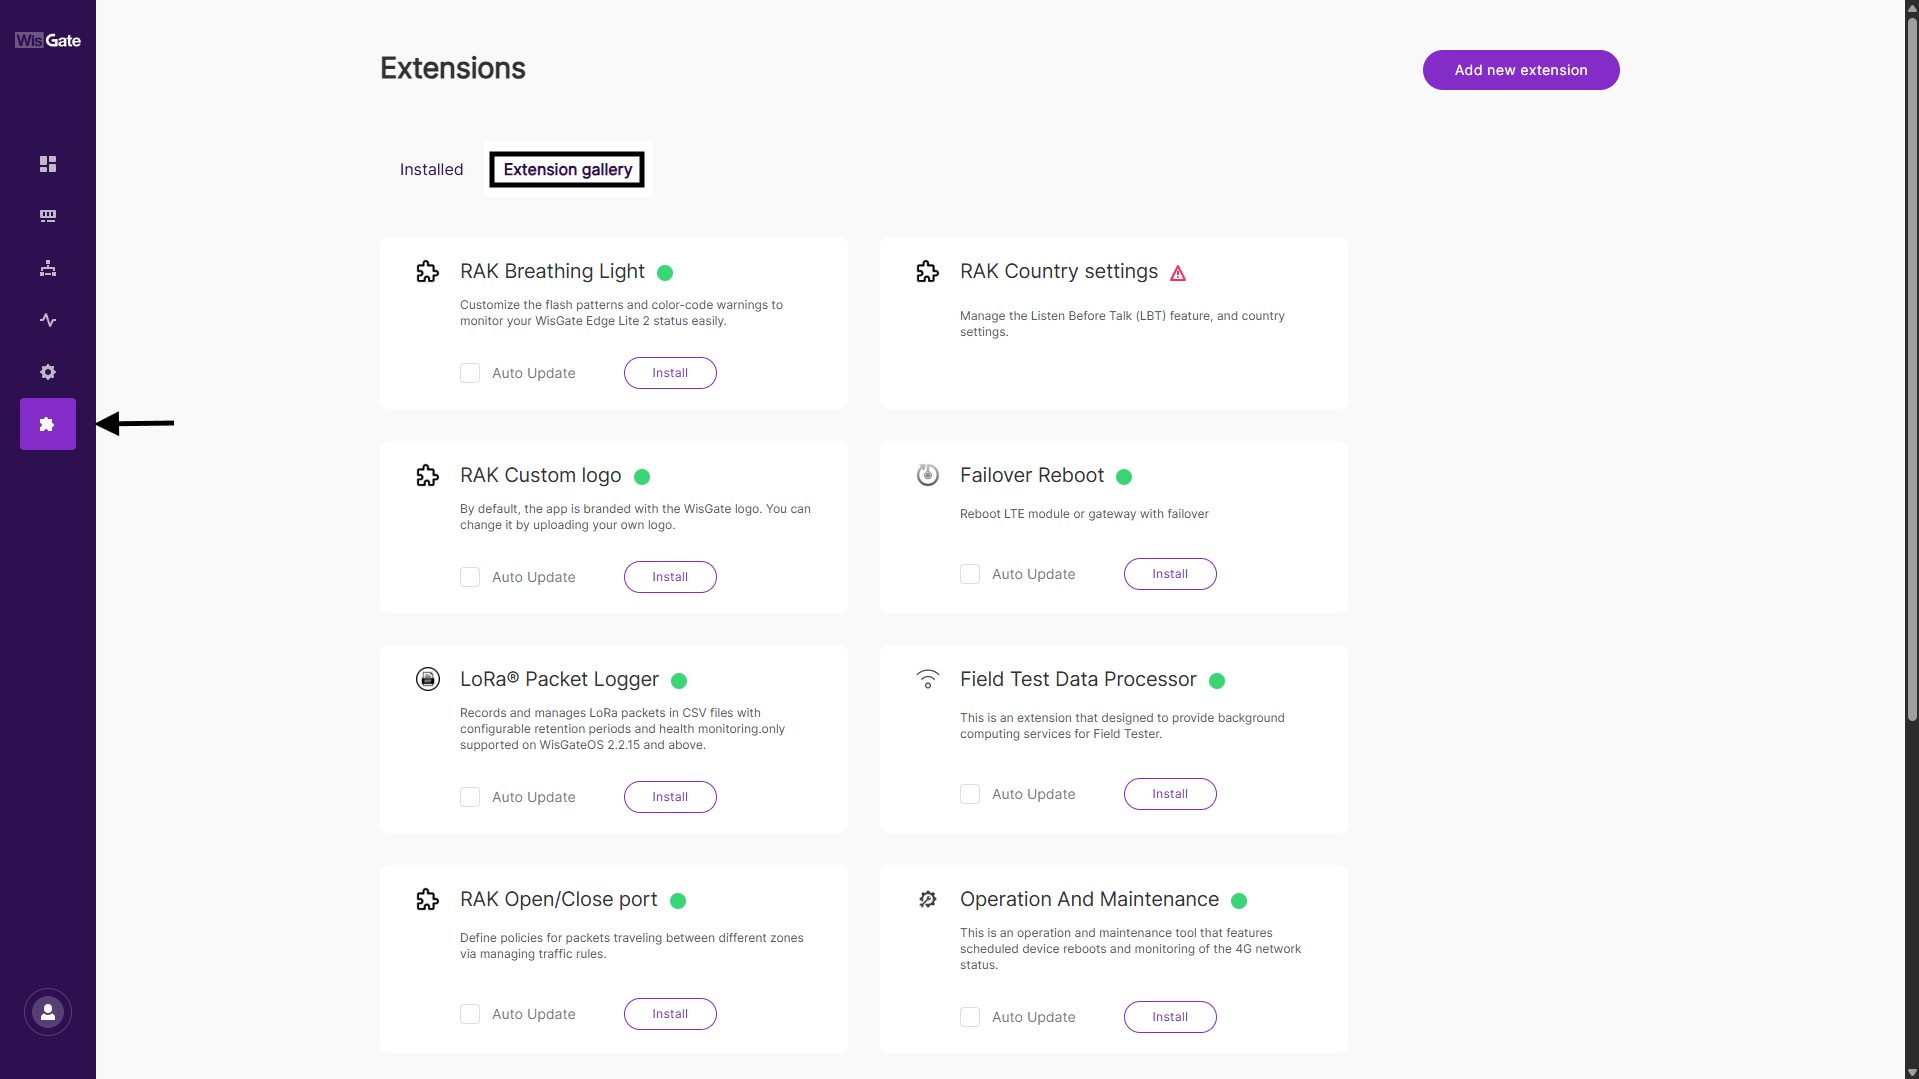
Task: Click the Operation And Maintenance gear icon
Action: pyautogui.click(x=928, y=899)
